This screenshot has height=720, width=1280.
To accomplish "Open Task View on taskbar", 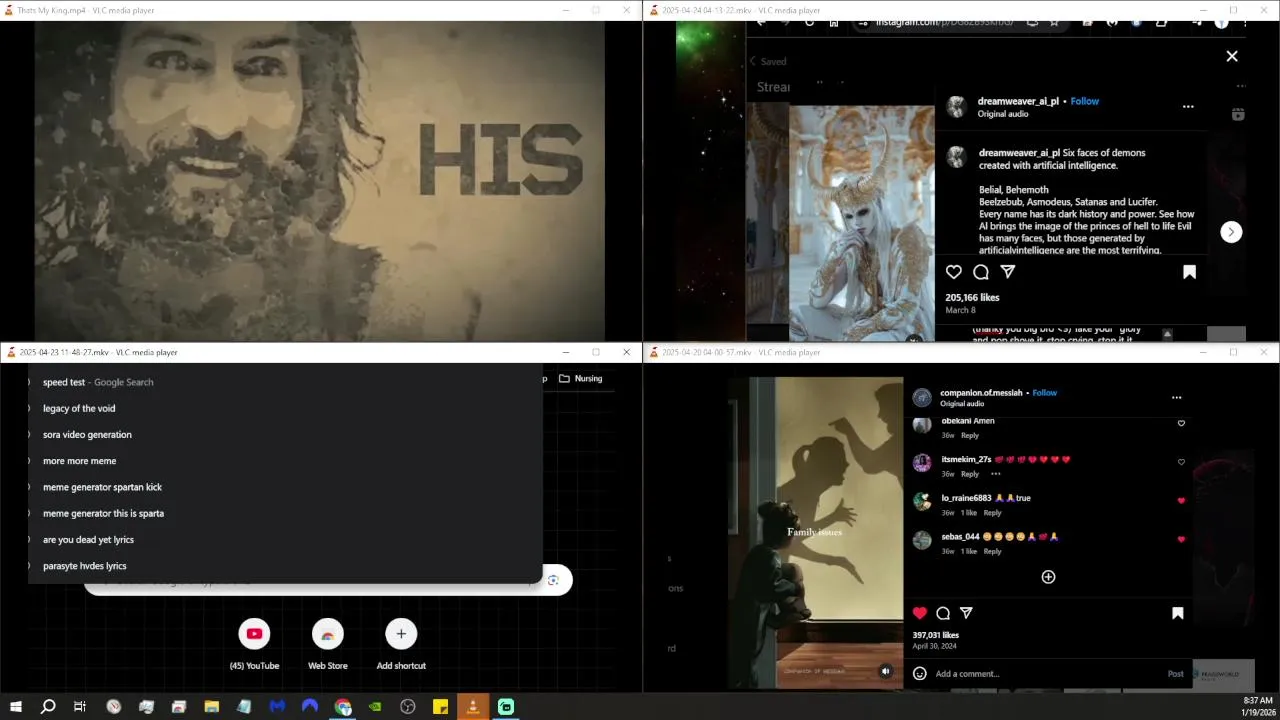I will (x=80, y=706).
